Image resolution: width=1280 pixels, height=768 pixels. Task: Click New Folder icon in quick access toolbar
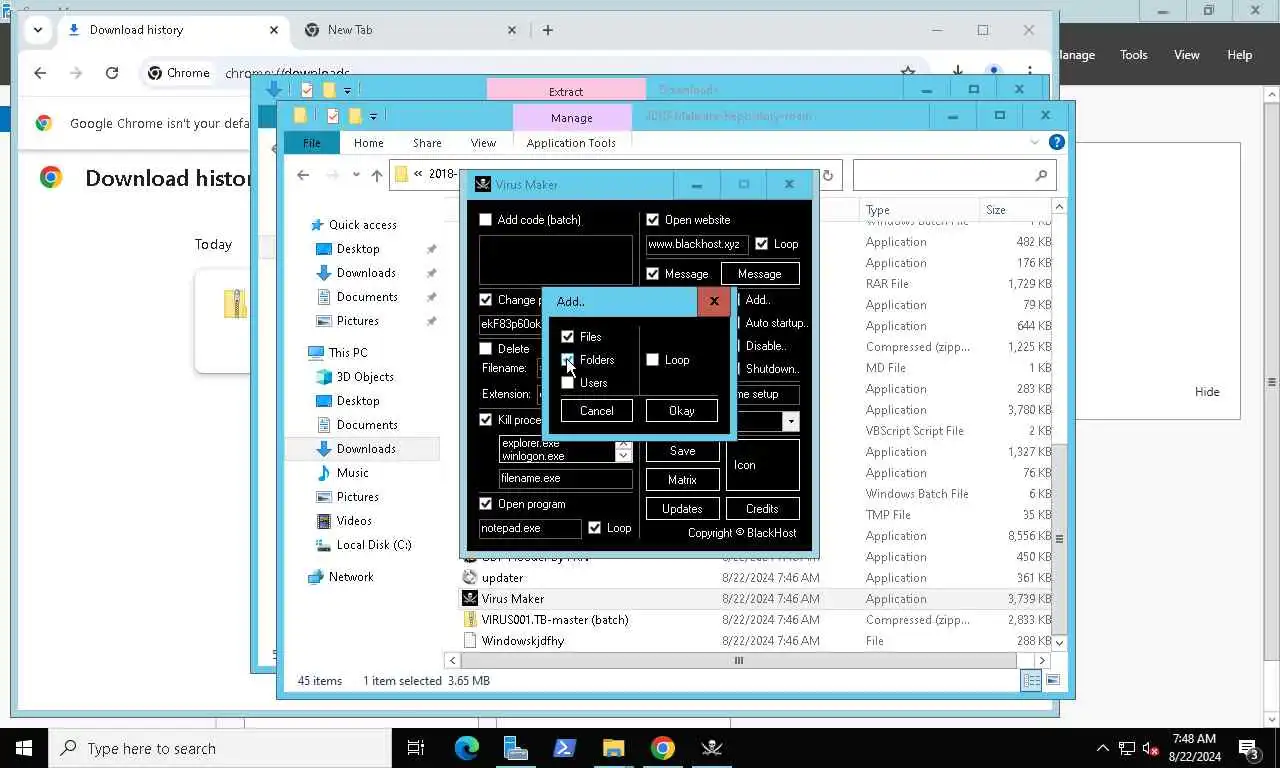click(x=355, y=116)
